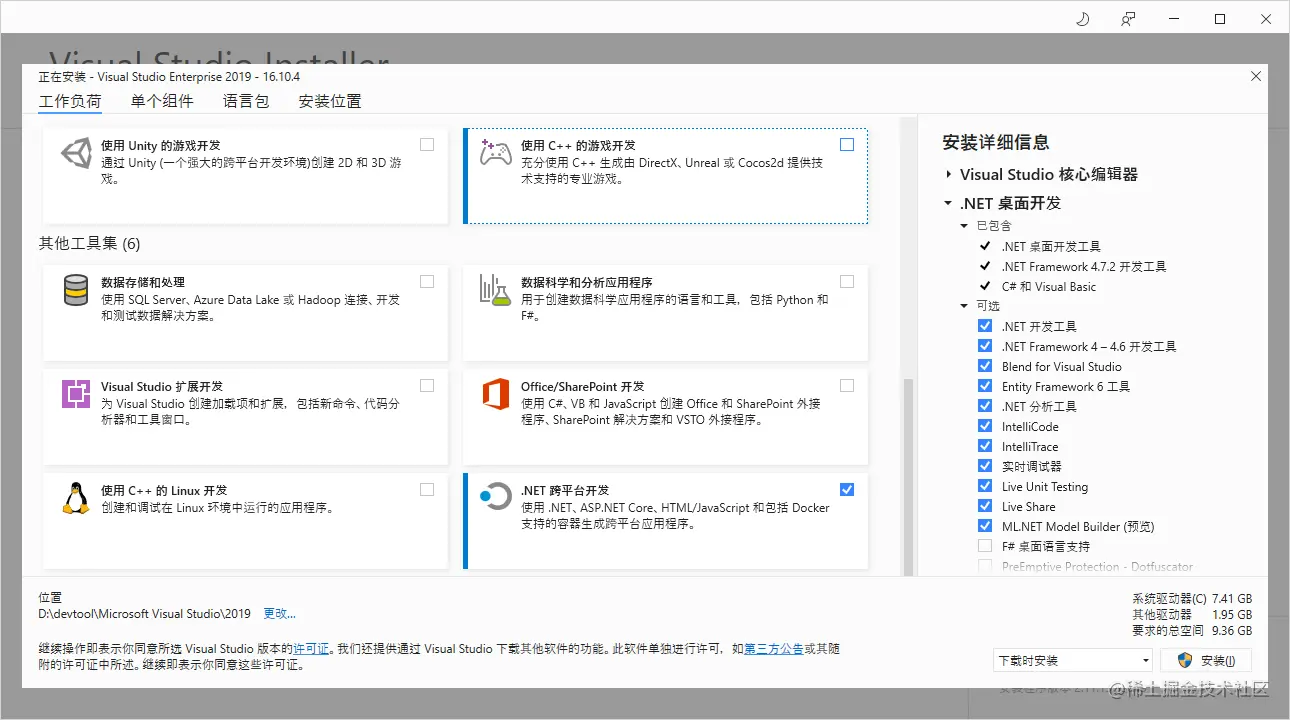Check the Office/SharePoint development workload
Screen dimensions: 1290x720
coord(847,385)
